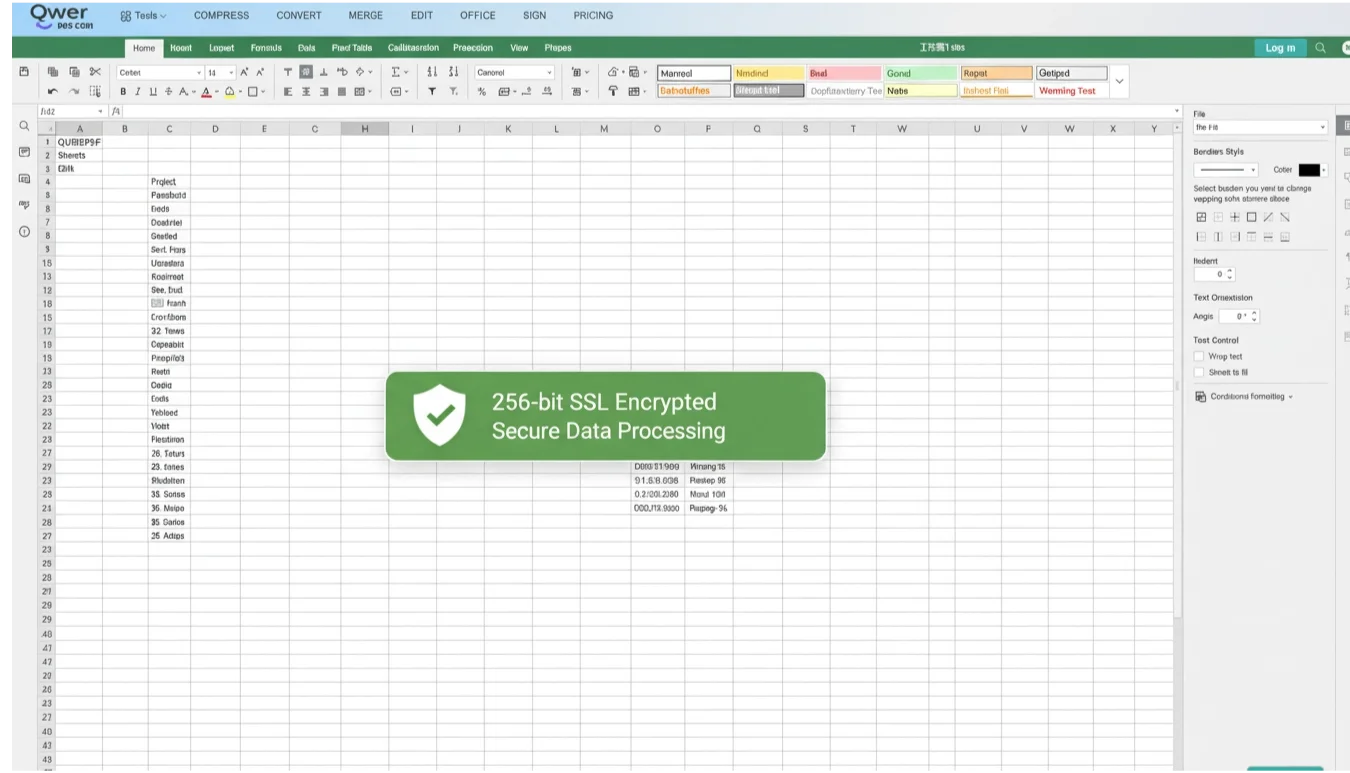Open the MERGE menu
The image size is (1350, 773).
[x=365, y=16]
